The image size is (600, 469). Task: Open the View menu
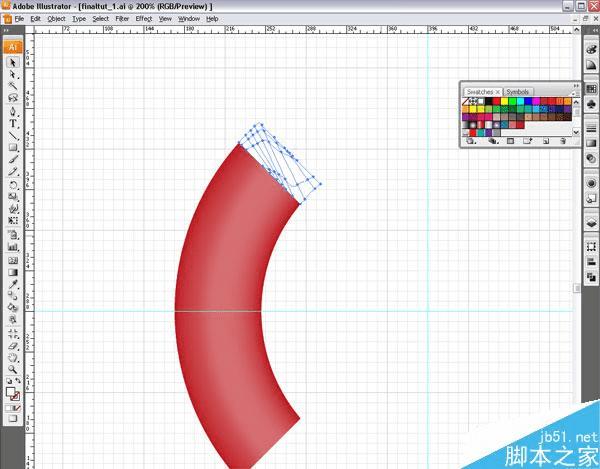[165, 19]
